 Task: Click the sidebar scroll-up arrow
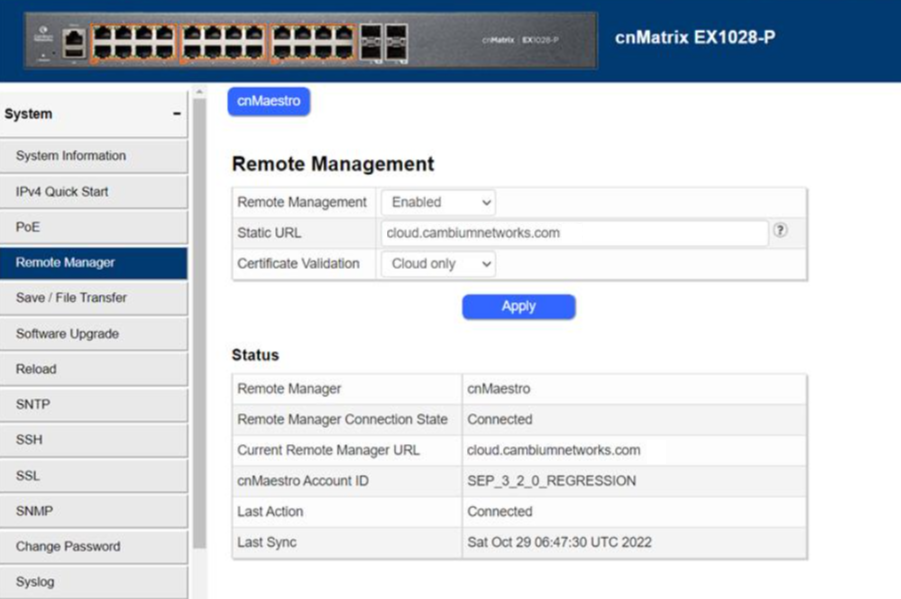[199, 91]
